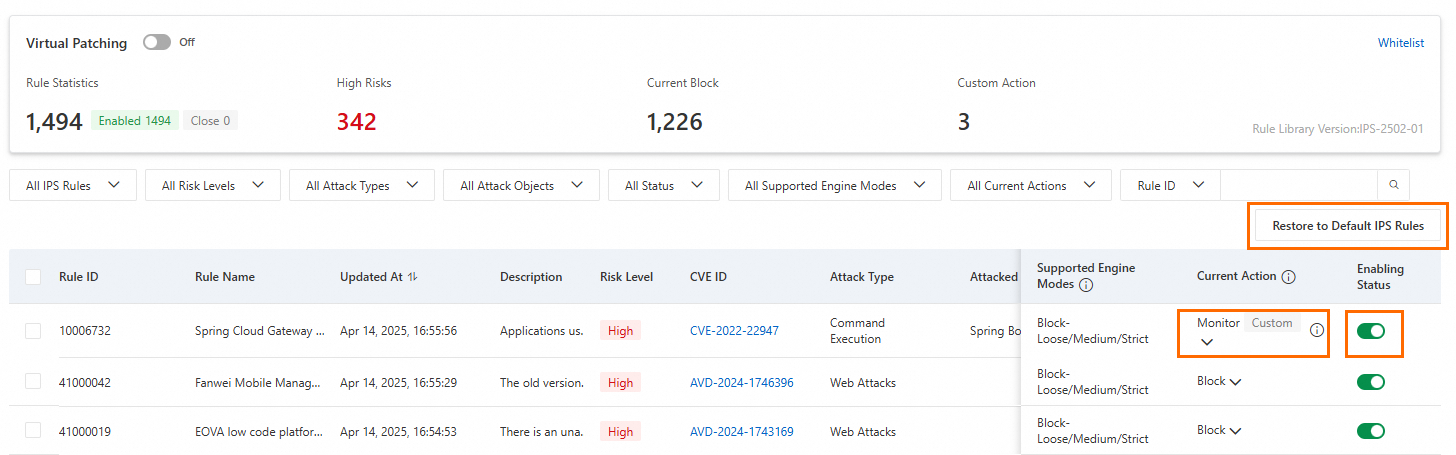
Task: Click High Risks count 342
Action: point(357,122)
